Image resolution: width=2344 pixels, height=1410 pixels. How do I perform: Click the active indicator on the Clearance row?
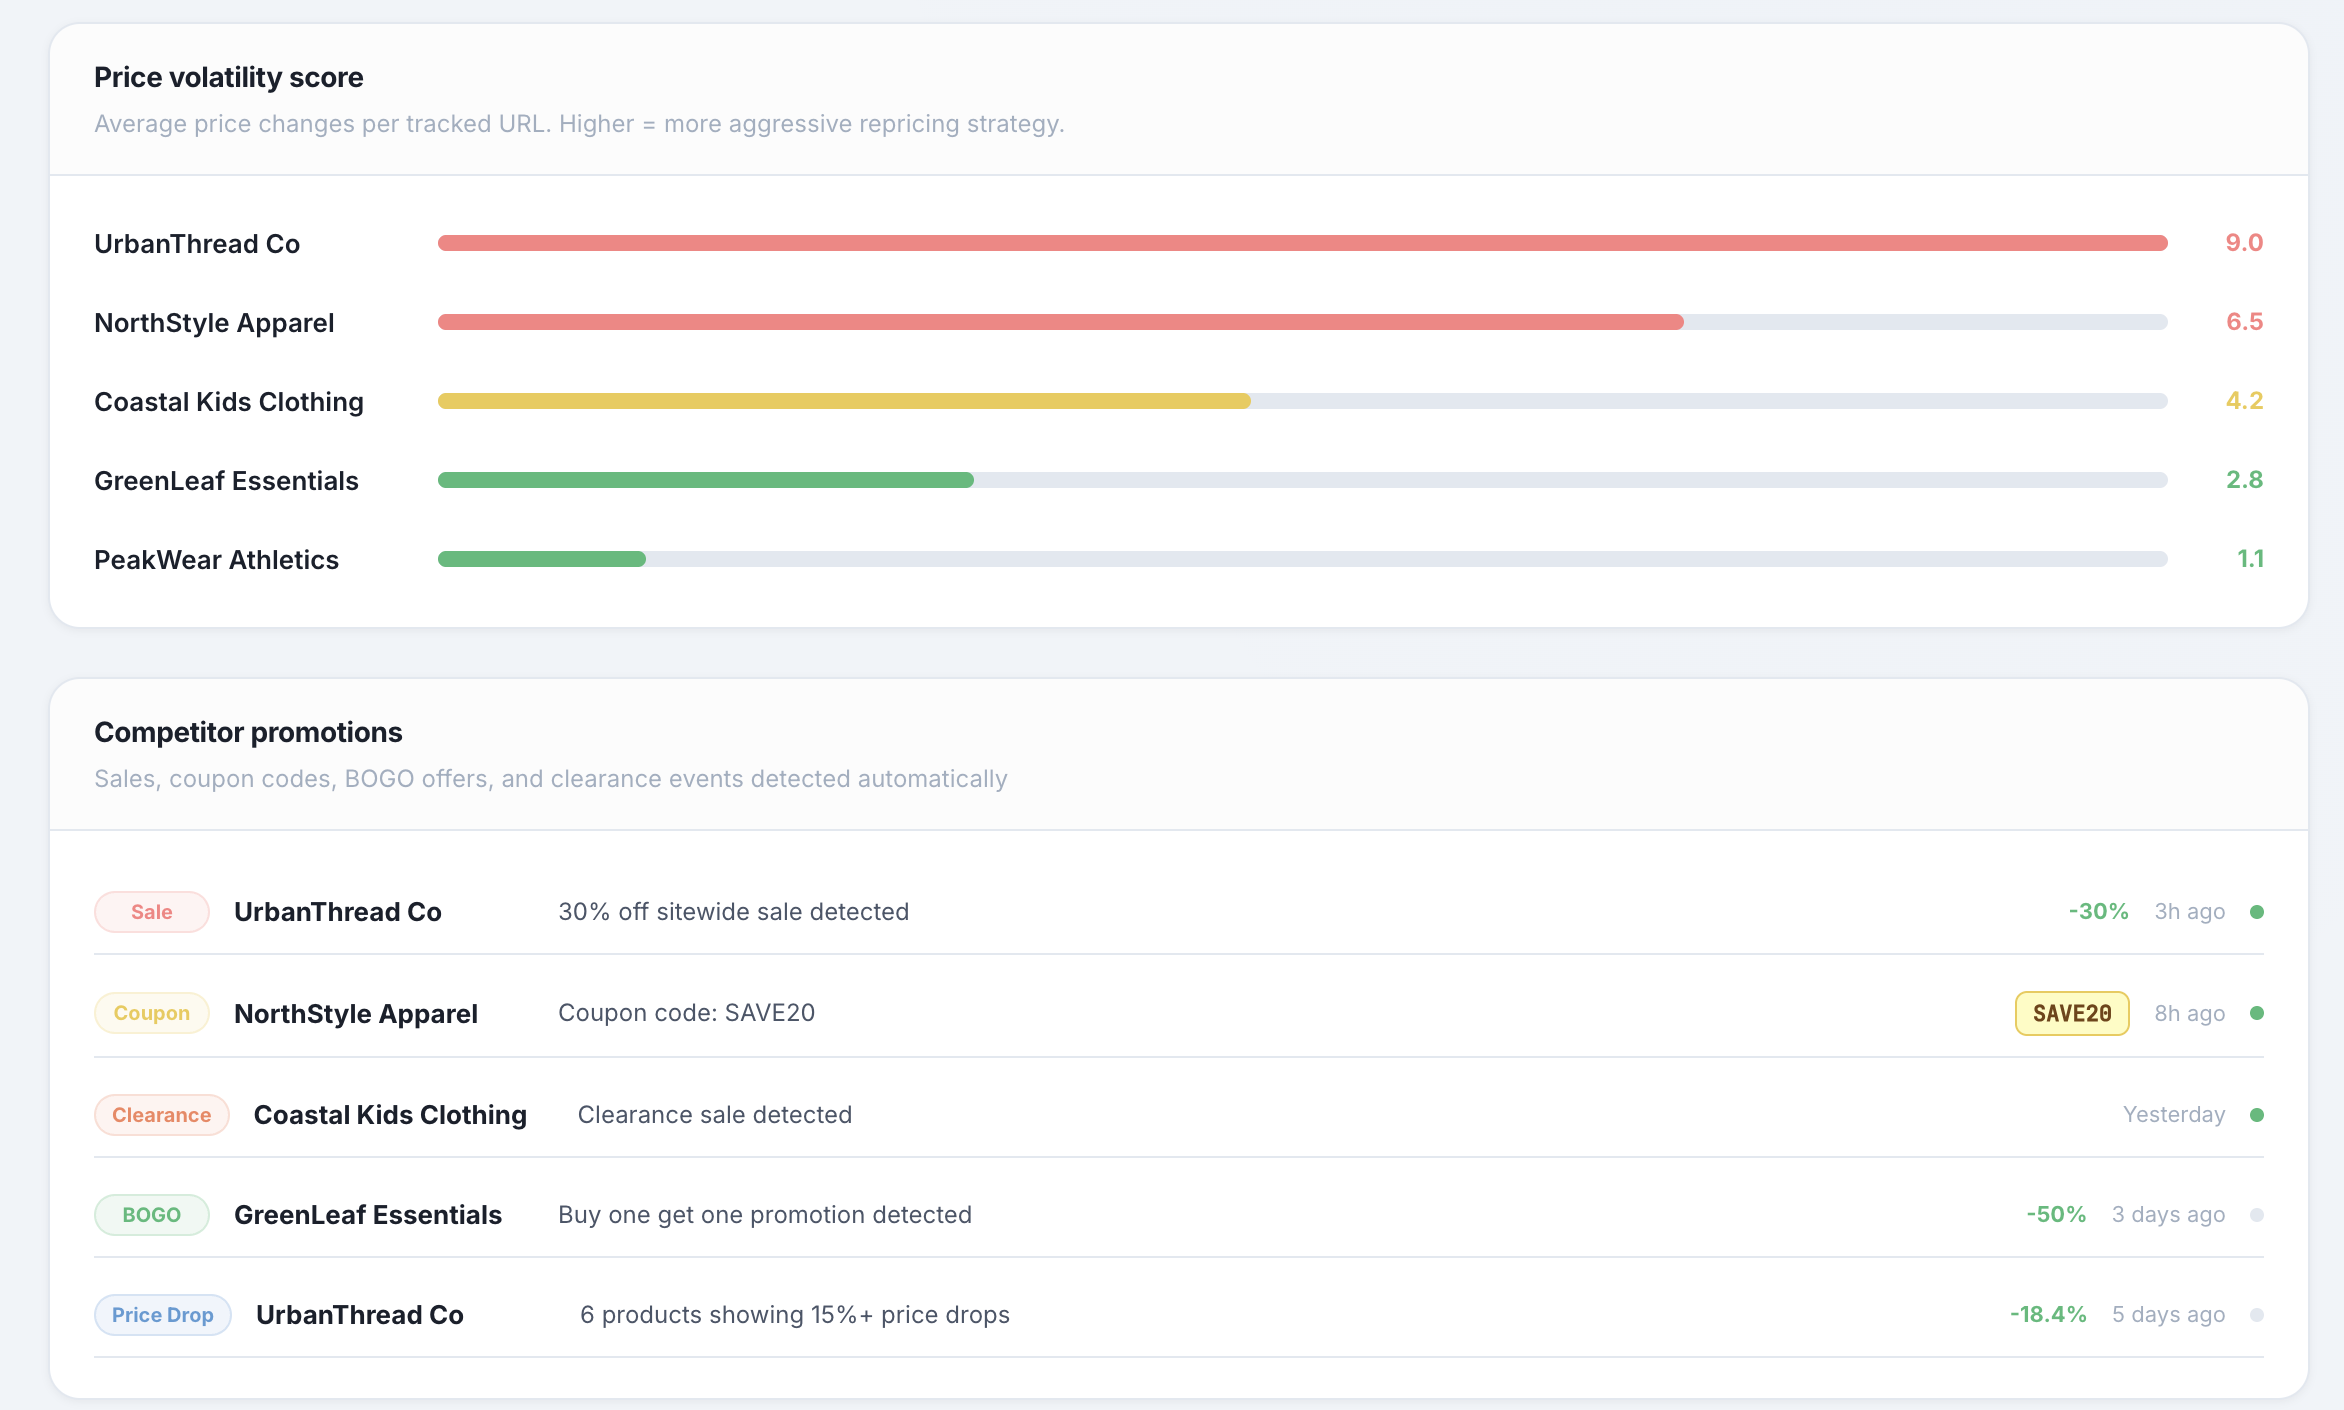2257,1114
